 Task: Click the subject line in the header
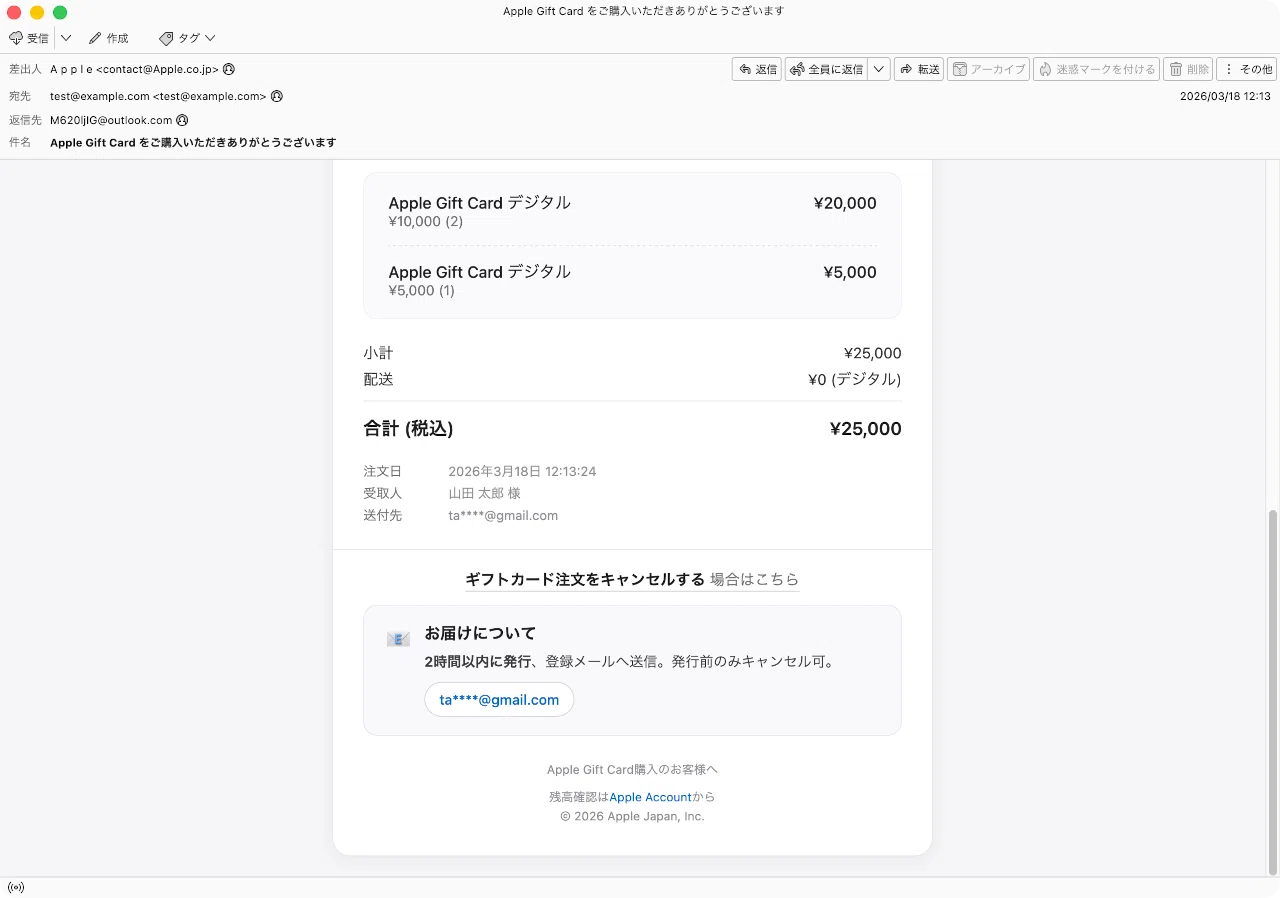[x=193, y=142]
